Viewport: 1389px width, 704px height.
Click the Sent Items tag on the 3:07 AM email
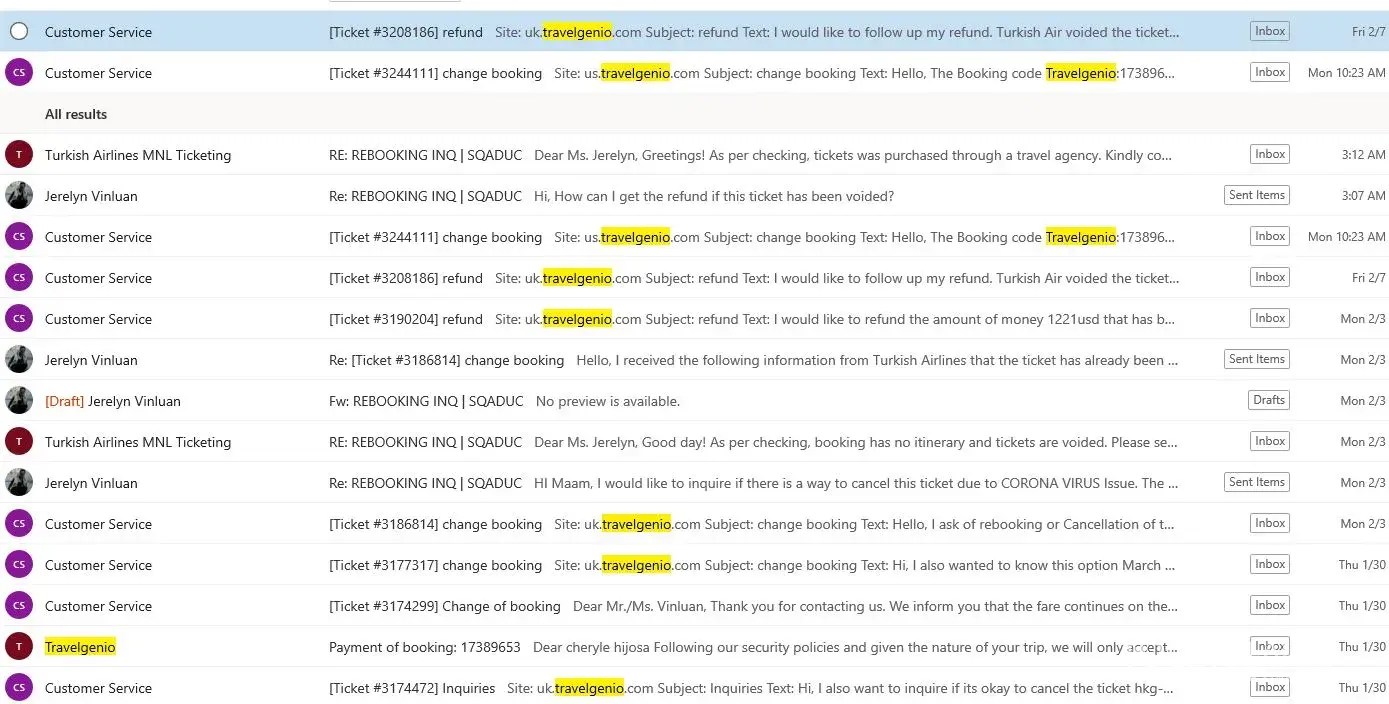click(x=1256, y=195)
